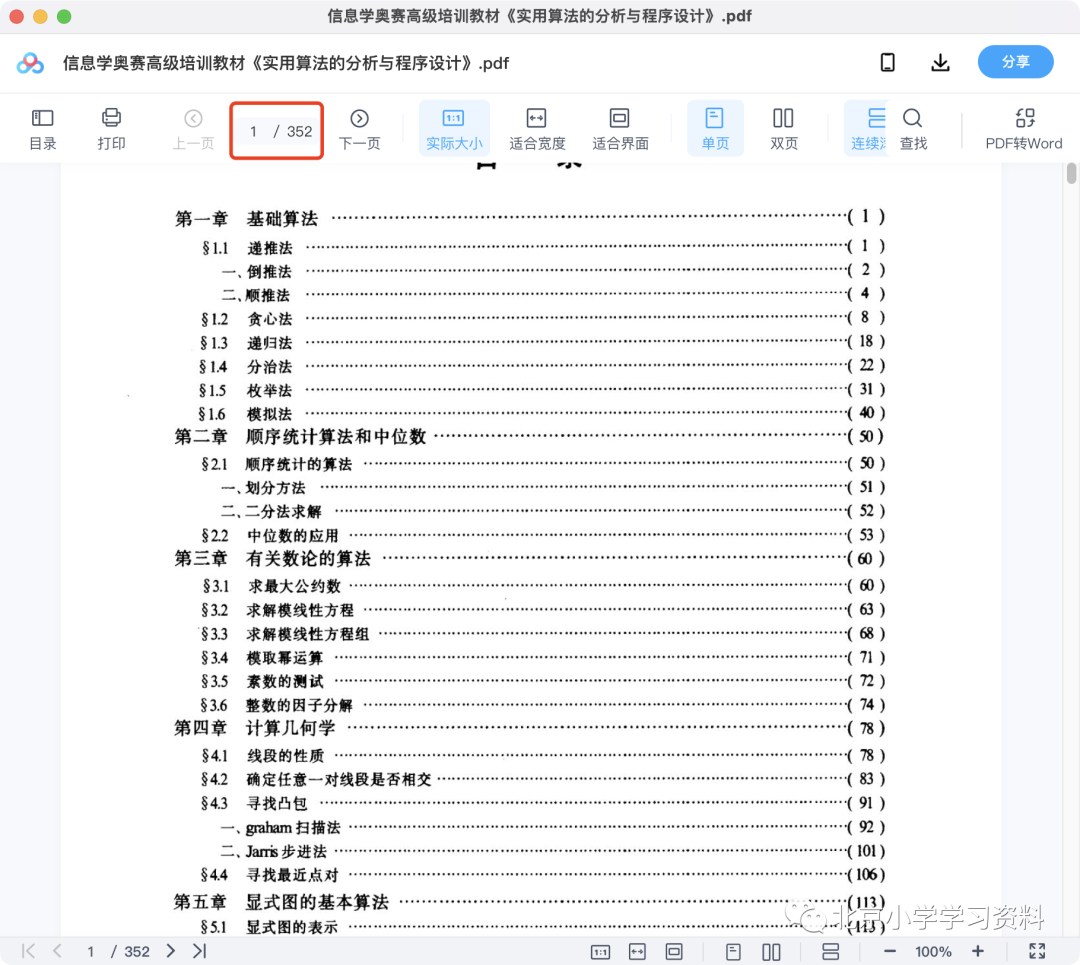Click contents entry §1.4 分治法
Viewport: 1080px width, 965px height.
click(542, 366)
